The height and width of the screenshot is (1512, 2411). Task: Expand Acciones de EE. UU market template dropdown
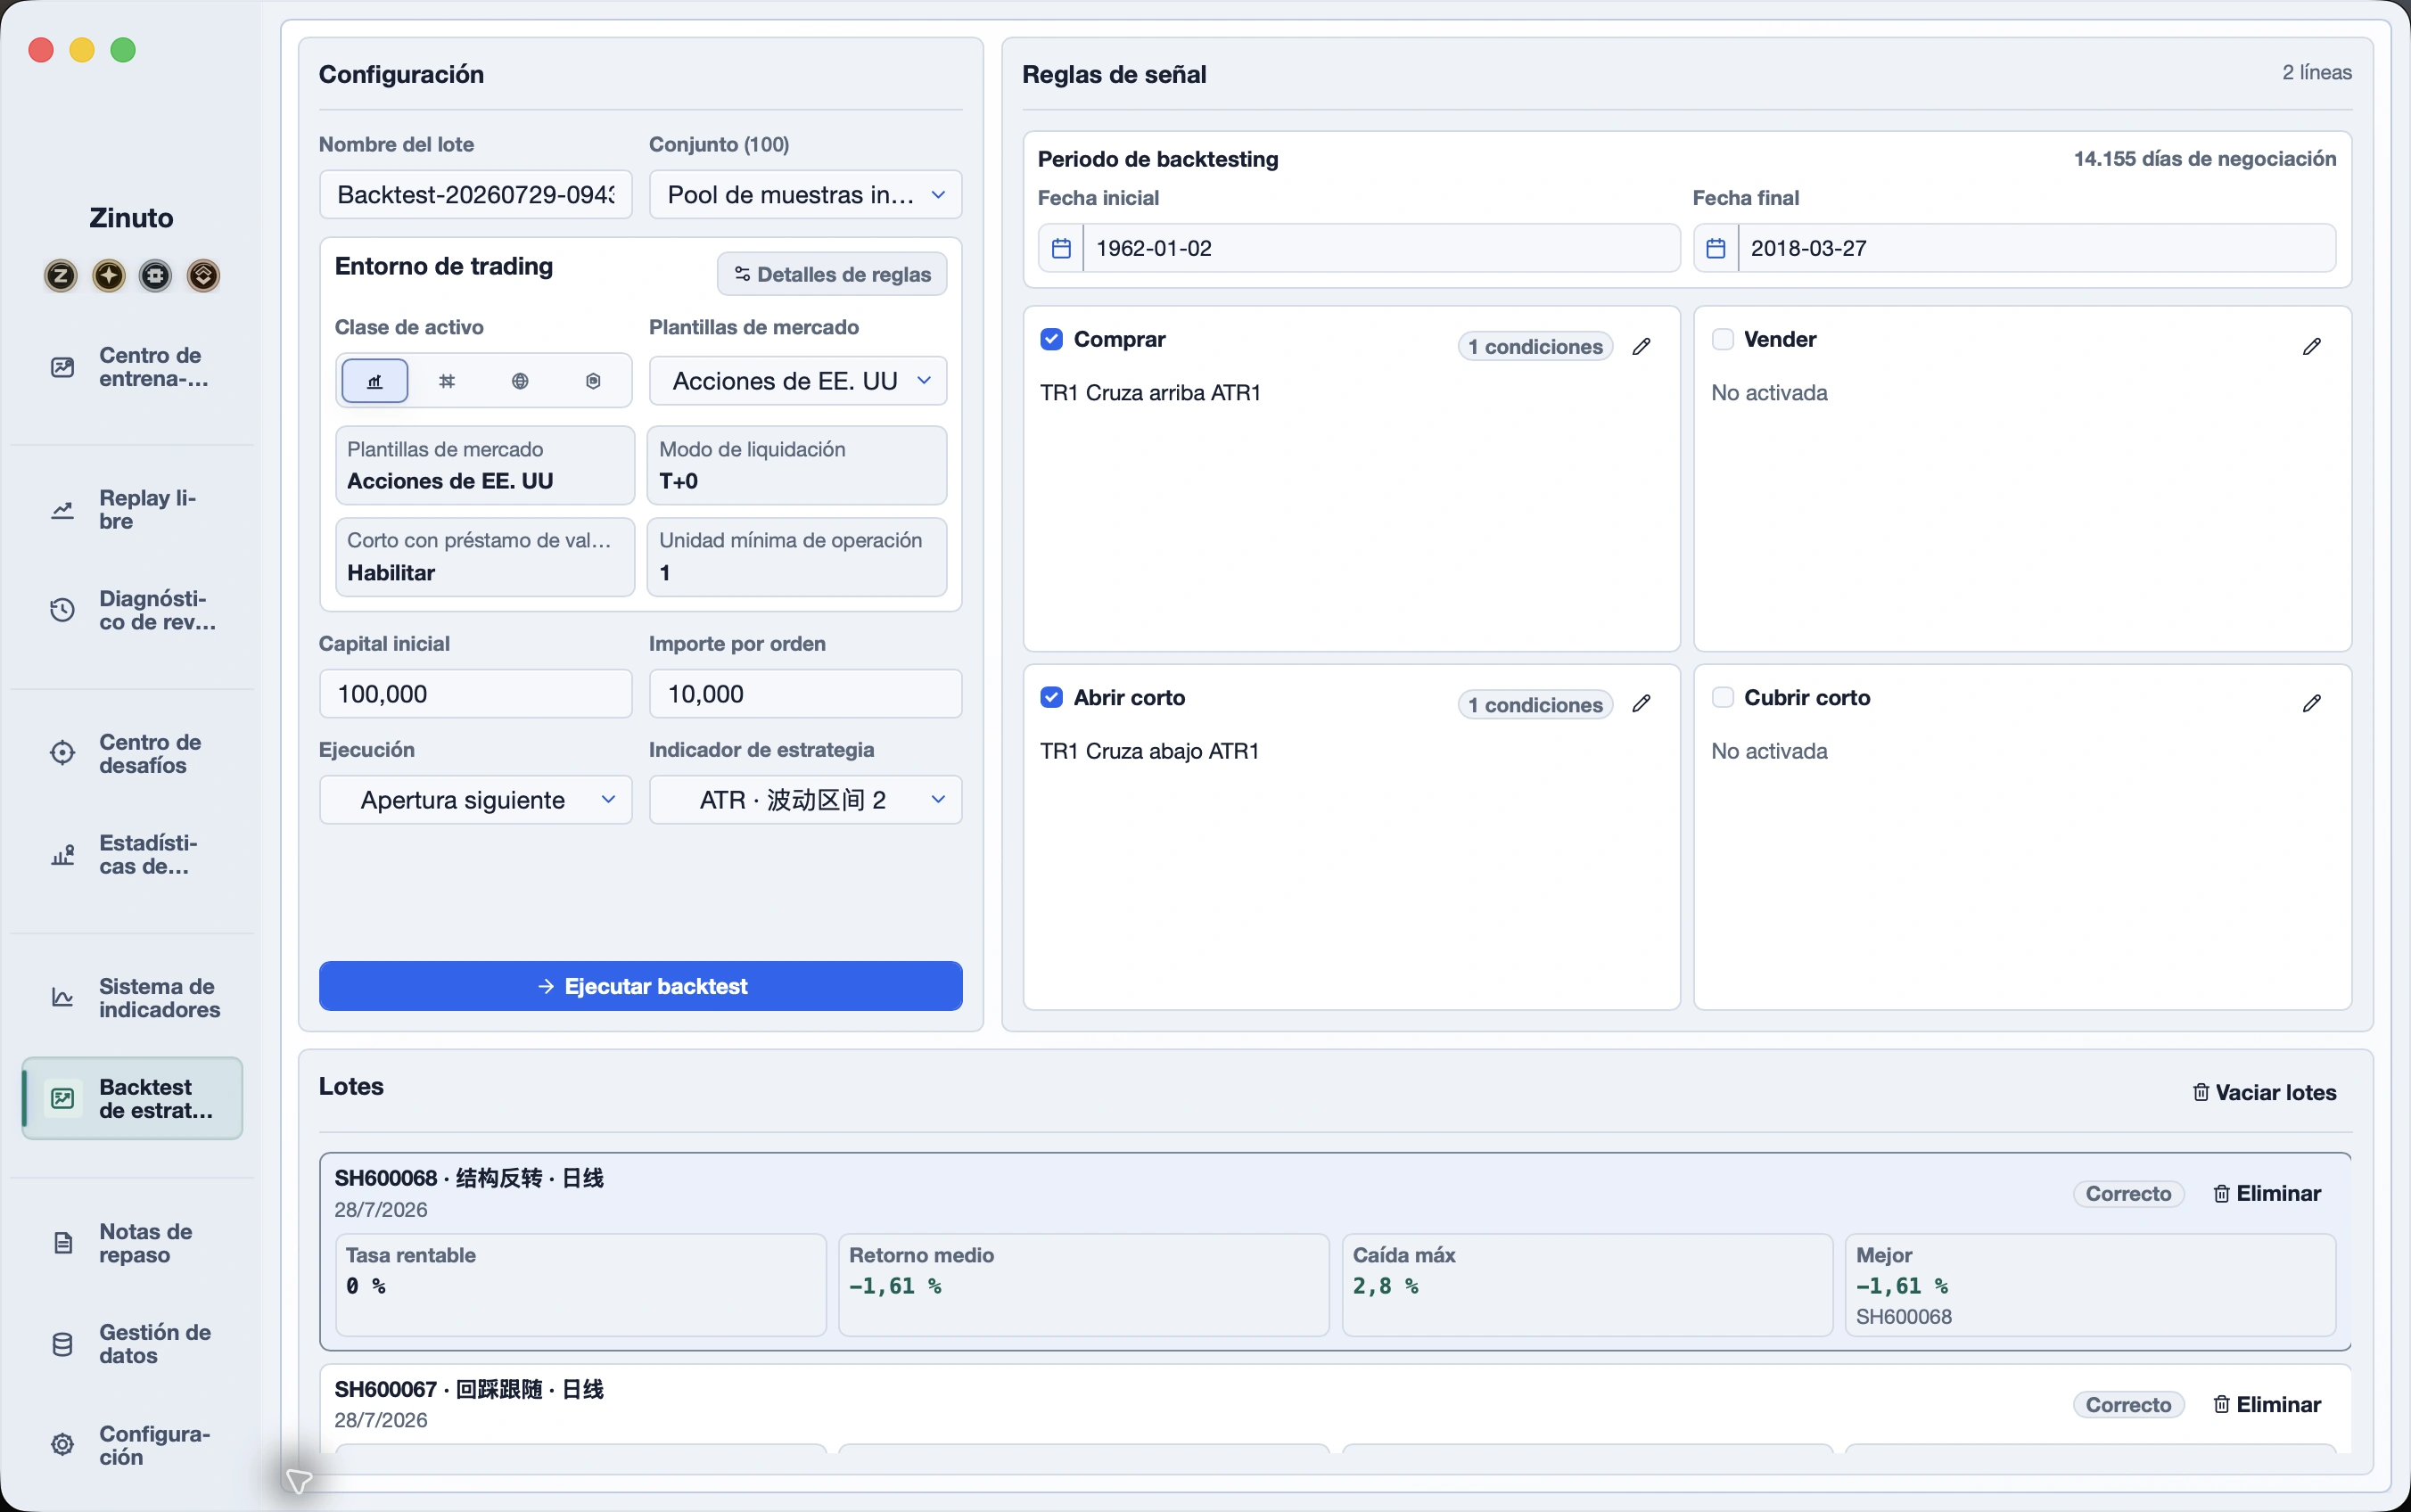pyautogui.click(x=798, y=381)
